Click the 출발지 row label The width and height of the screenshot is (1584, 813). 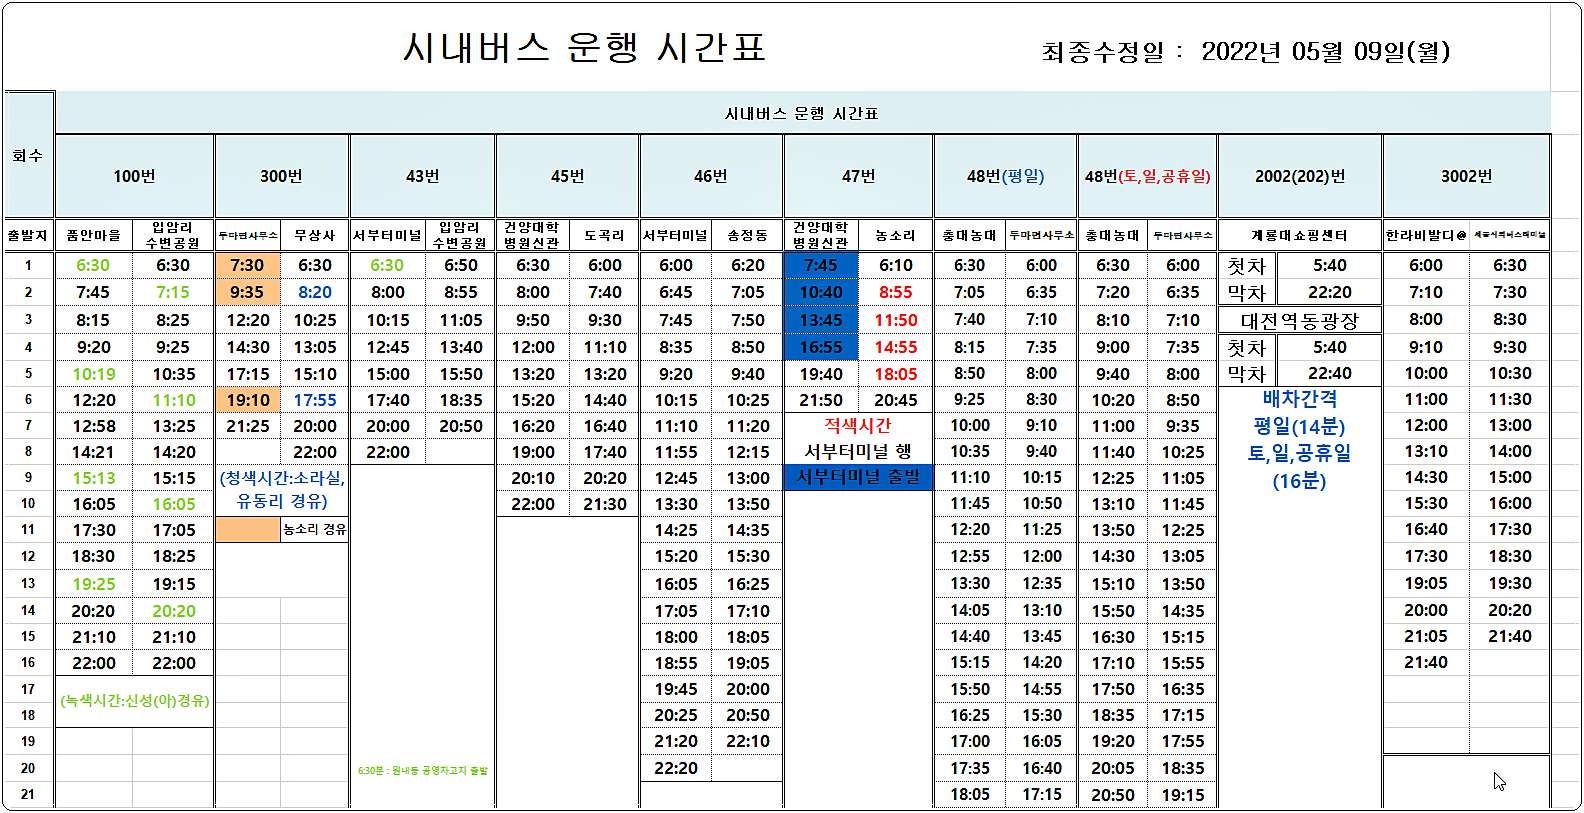pos(28,235)
